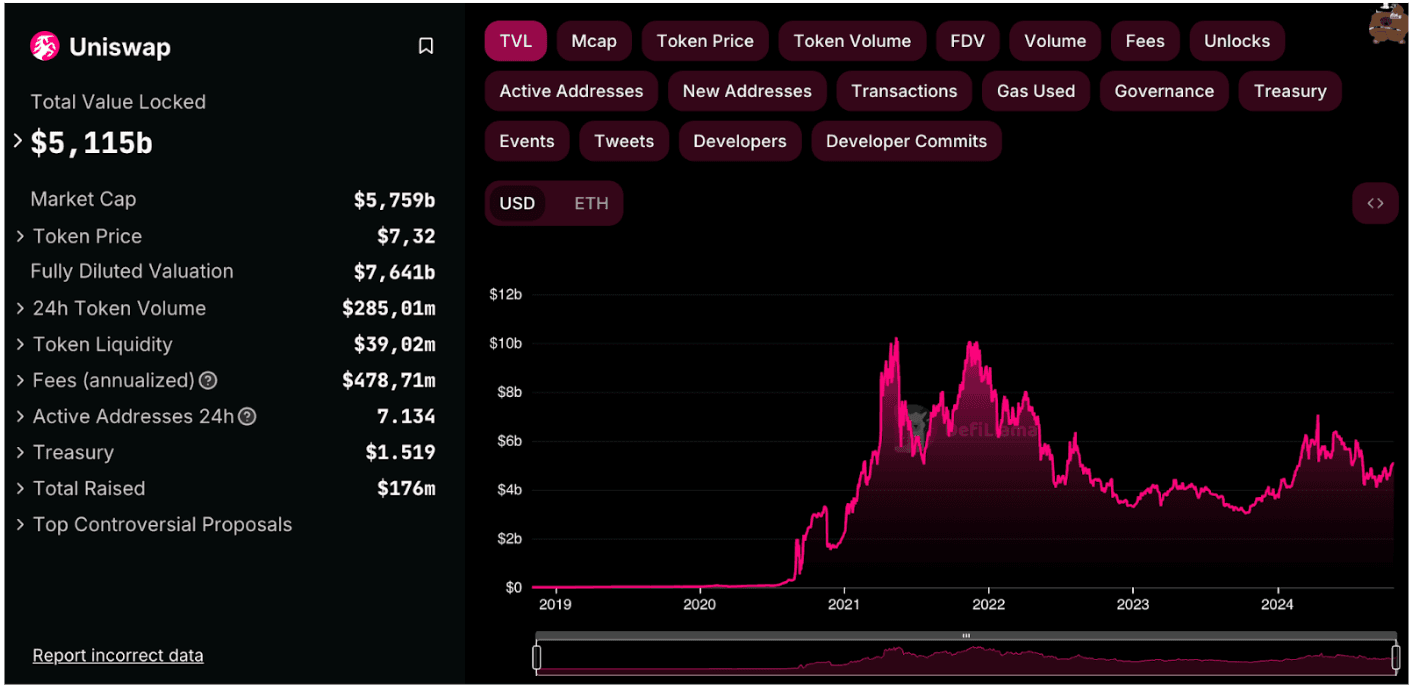
Task: Toggle the FDV chart metric
Action: pos(967,41)
